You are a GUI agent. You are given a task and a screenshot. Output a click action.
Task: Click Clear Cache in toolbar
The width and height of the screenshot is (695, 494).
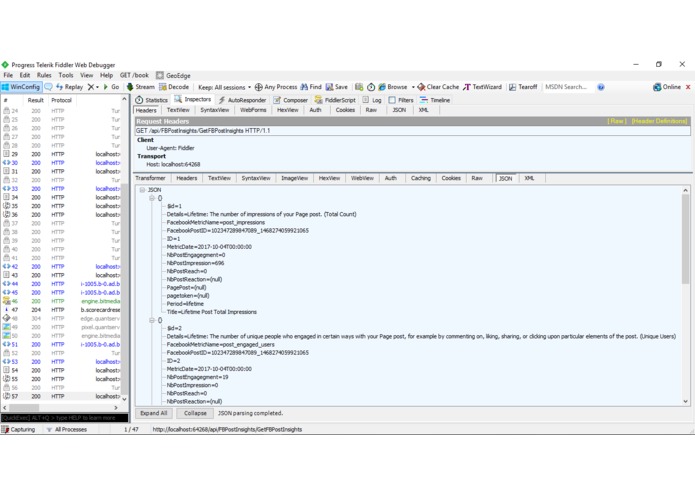click(x=438, y=87)
